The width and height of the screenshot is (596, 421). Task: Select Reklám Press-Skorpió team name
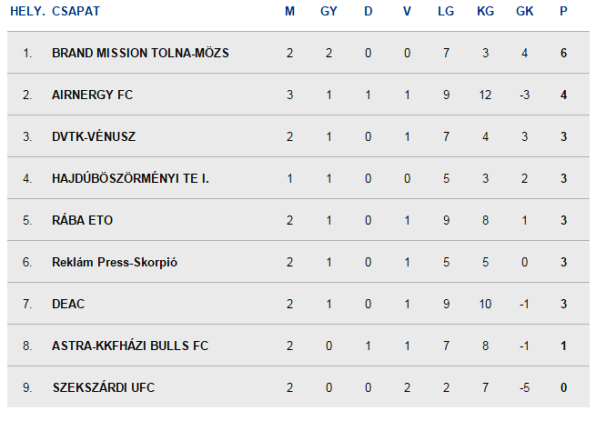pyautogui.click(x=114, y=262)
